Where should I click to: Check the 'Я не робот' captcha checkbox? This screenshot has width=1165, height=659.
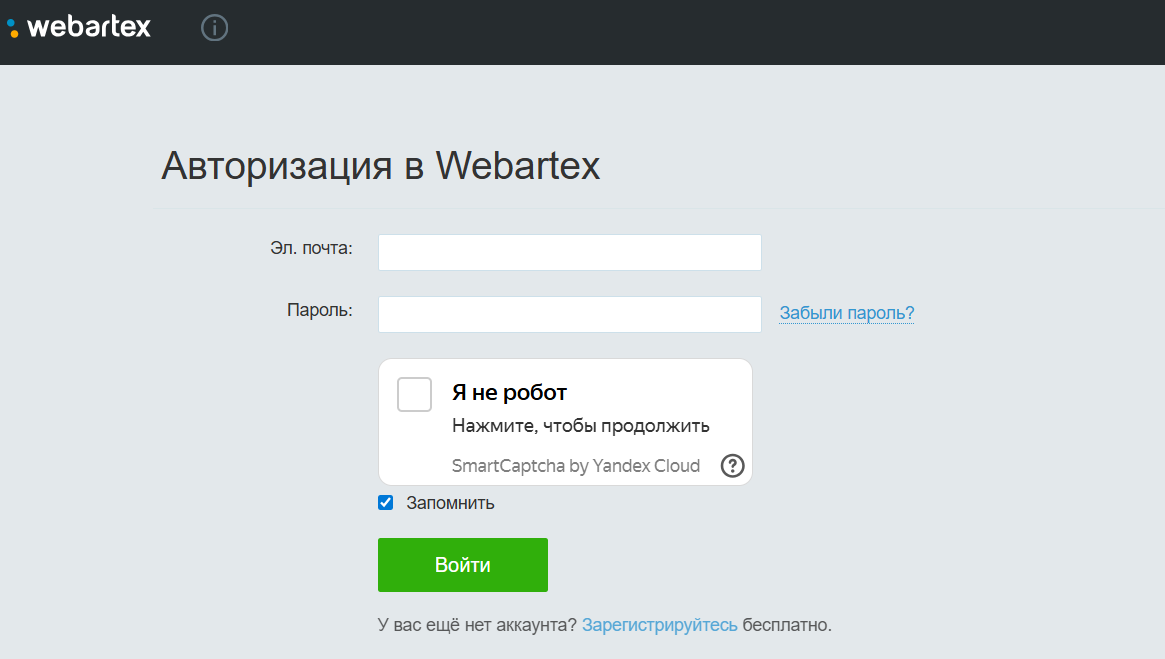[x=413, y=394]
